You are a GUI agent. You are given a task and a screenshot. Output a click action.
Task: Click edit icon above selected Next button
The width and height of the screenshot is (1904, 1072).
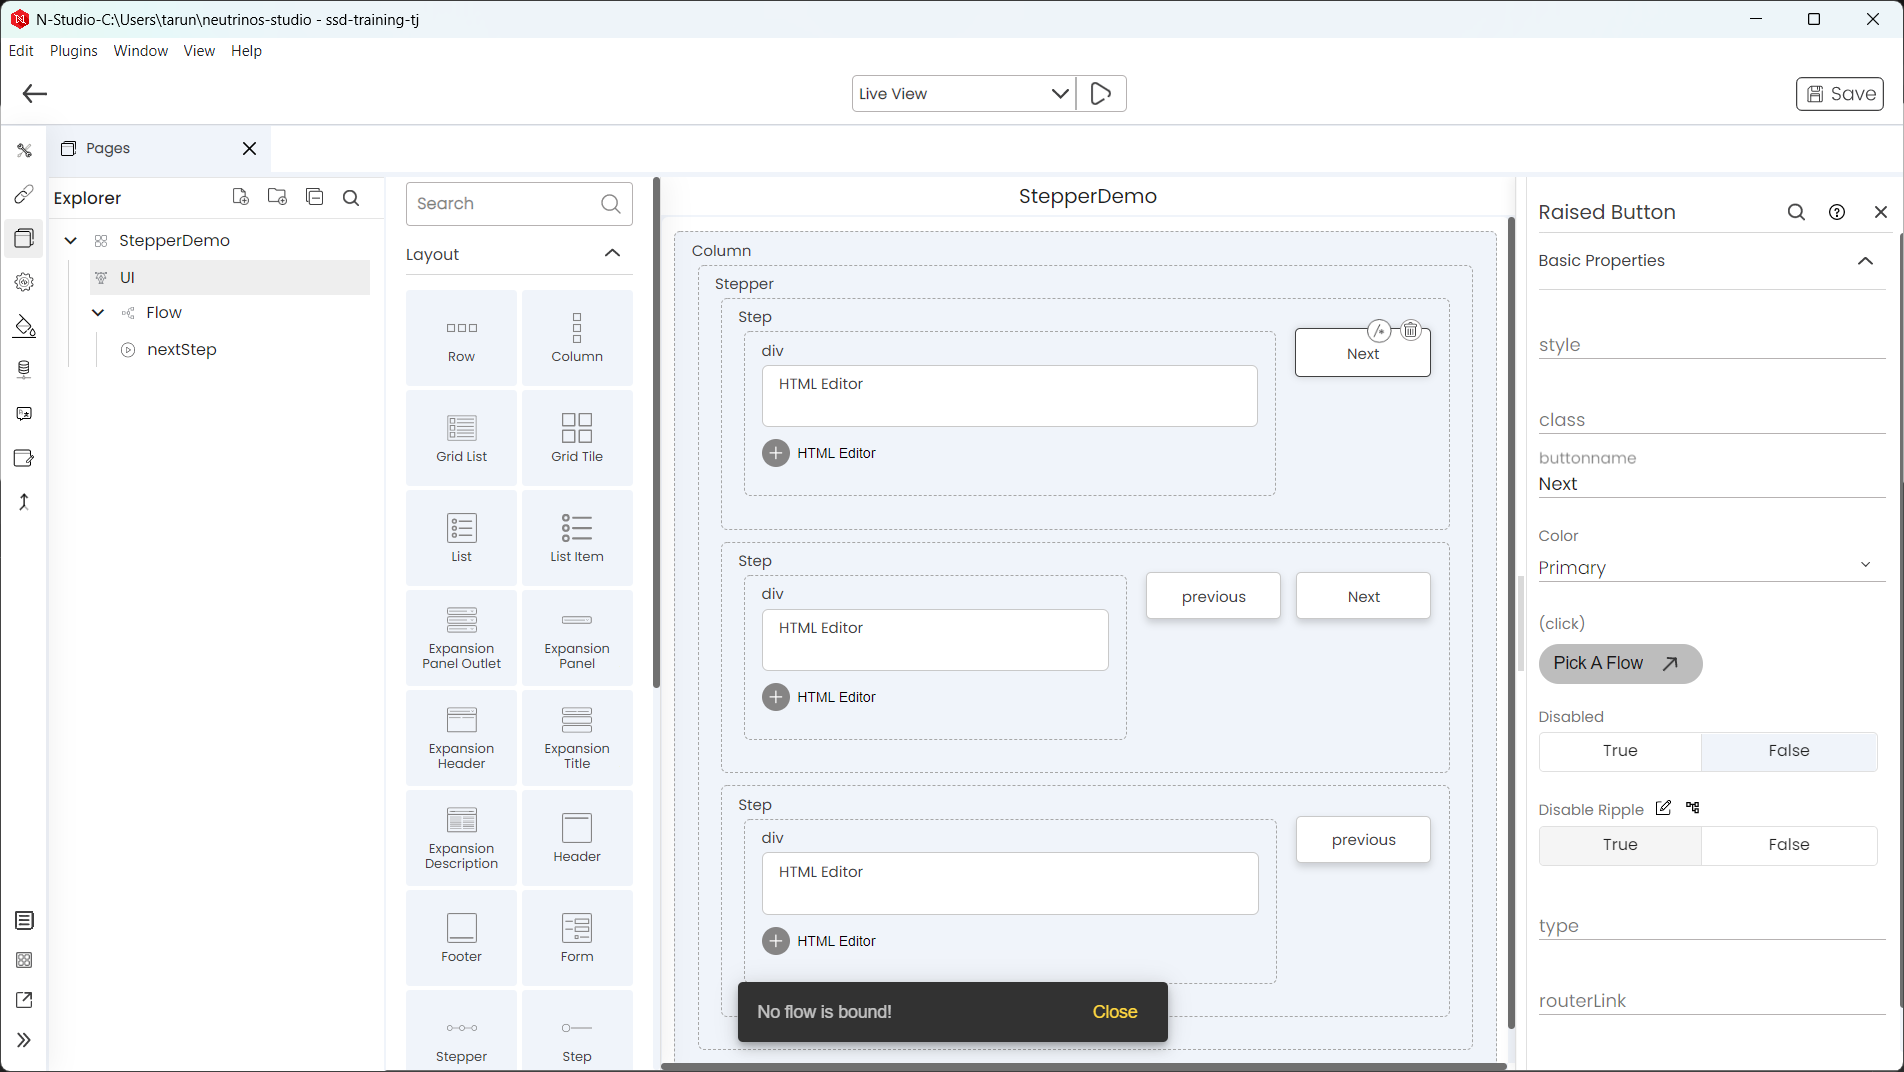pos(1379,330)
